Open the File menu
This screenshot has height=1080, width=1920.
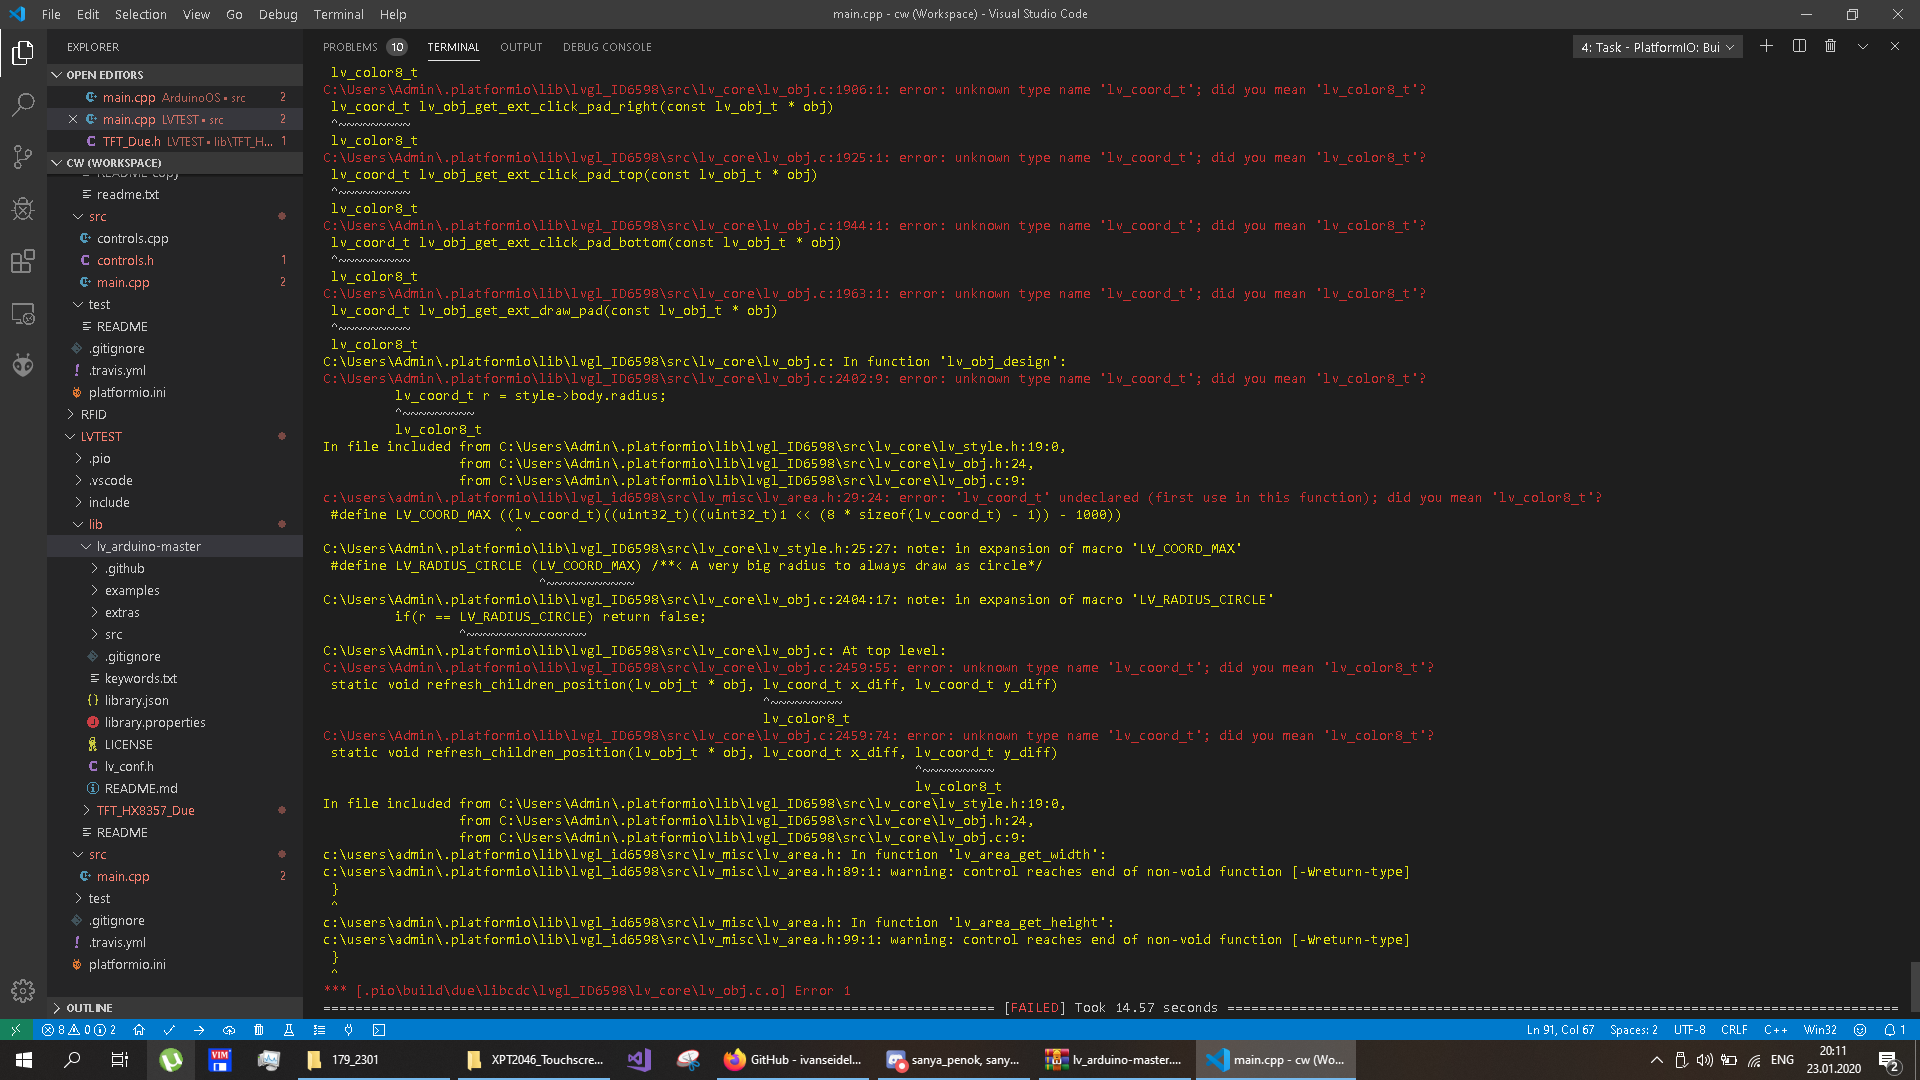click(51, 14)
